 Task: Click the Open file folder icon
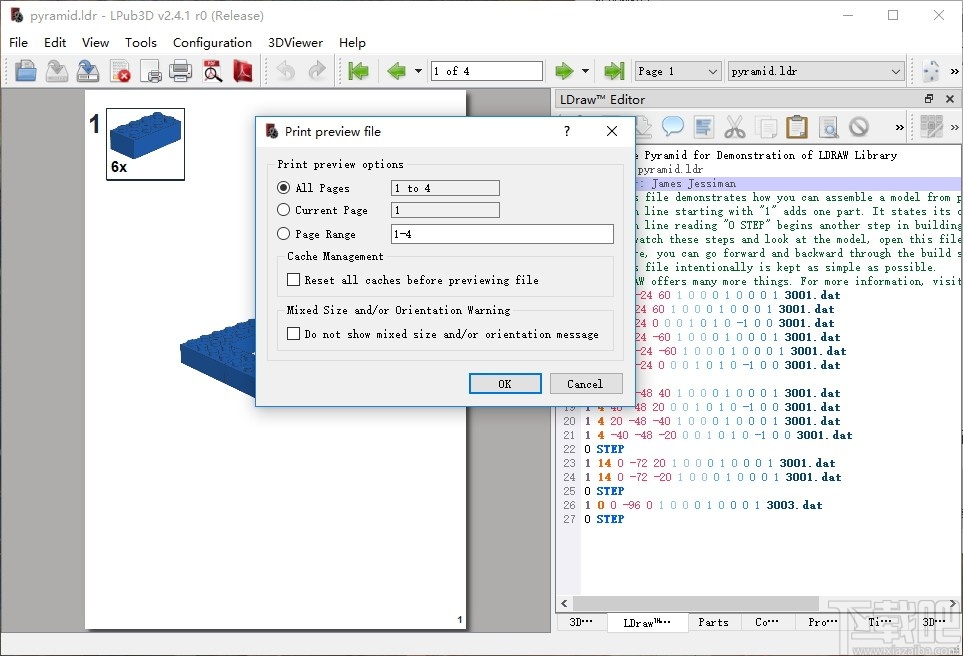[x=26, y=71]
